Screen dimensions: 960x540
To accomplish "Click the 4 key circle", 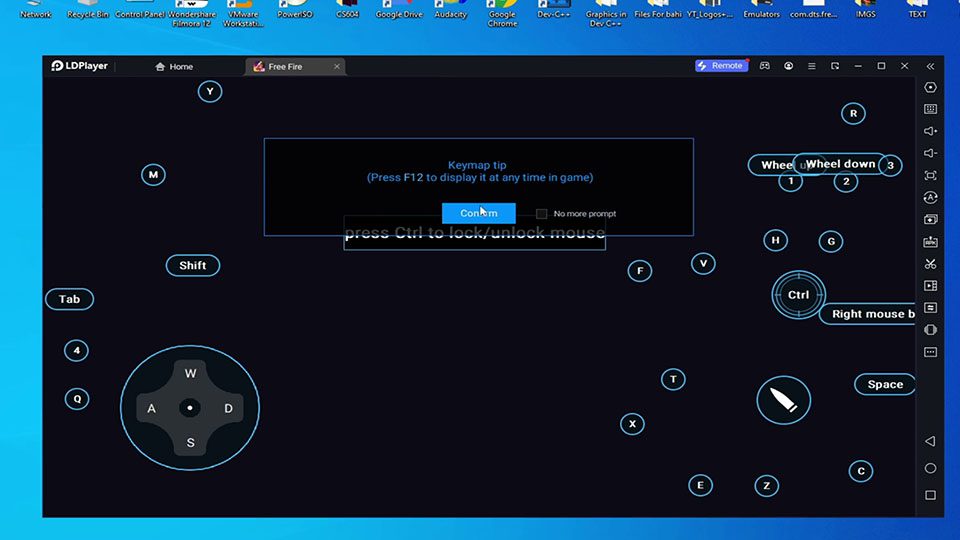I will click(x=77, y=351).
